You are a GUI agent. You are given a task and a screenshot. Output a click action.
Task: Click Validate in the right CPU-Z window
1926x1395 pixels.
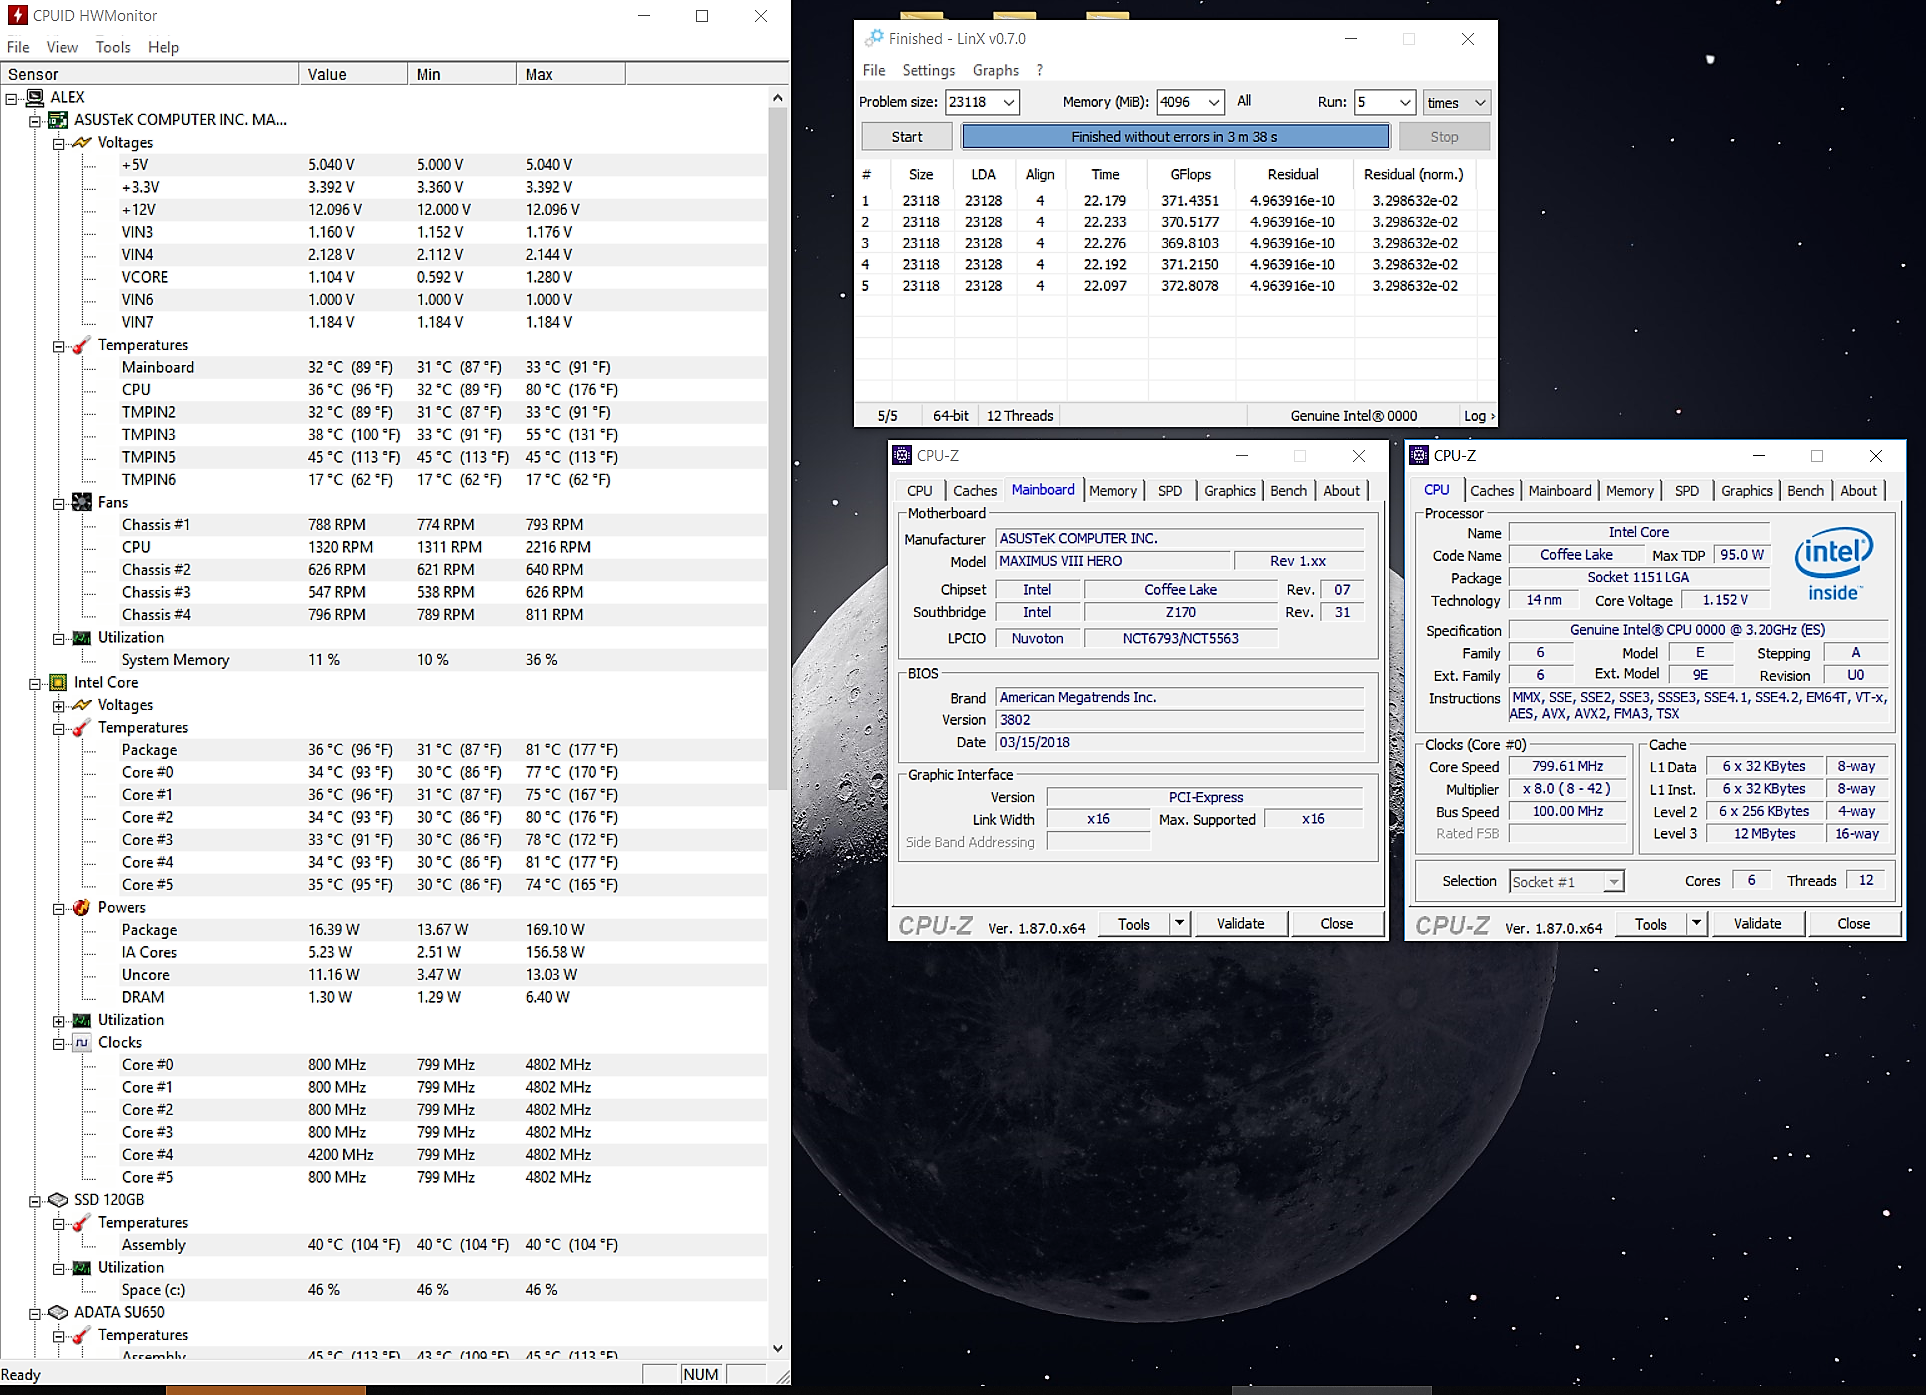tap(1757, 924)
